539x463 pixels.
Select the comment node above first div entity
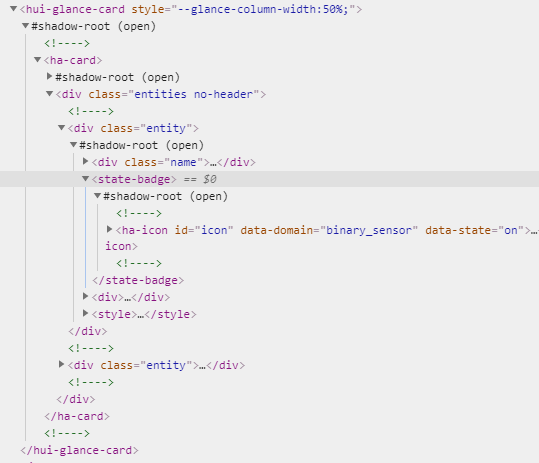91,111
